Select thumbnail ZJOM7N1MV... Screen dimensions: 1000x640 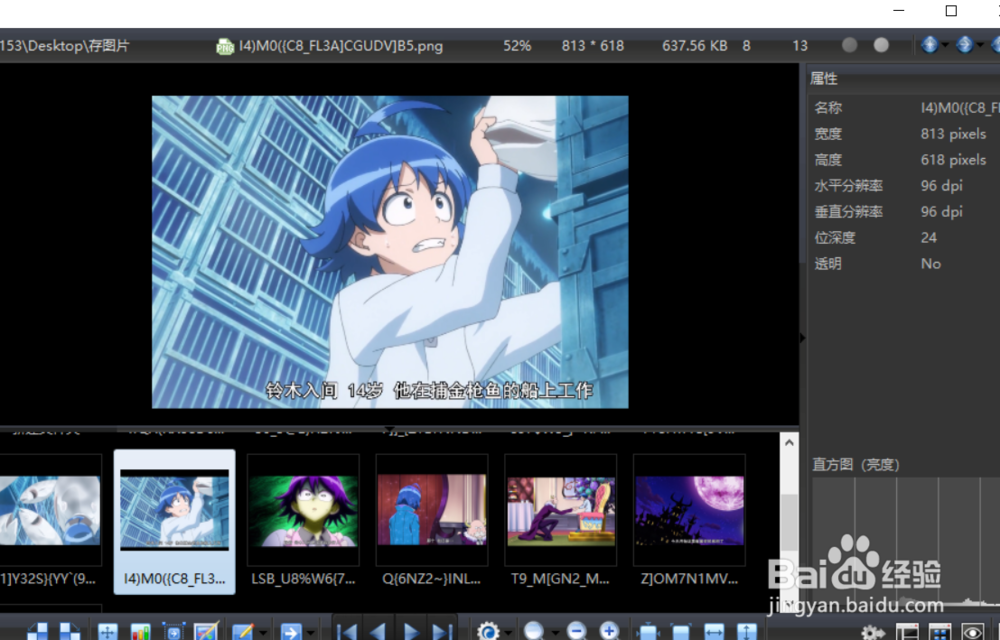[689, 521]
